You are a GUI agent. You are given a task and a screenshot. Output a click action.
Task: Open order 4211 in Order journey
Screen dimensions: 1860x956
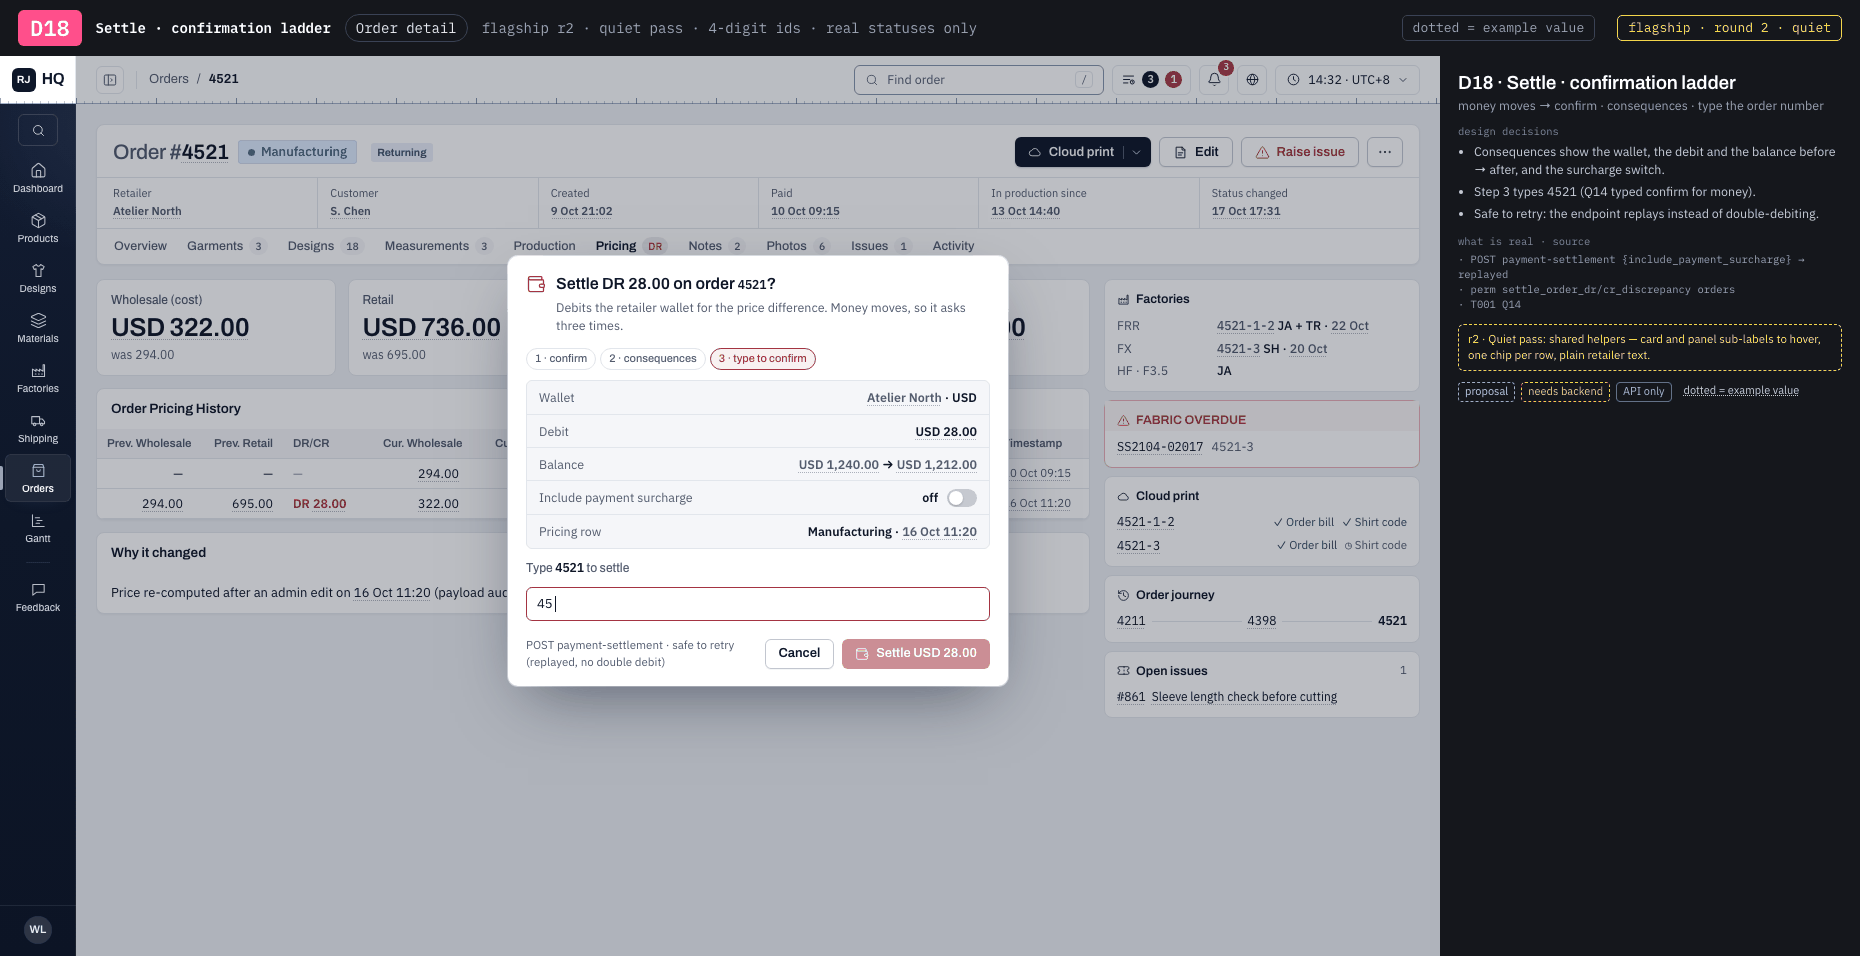tap(1131, 621)
